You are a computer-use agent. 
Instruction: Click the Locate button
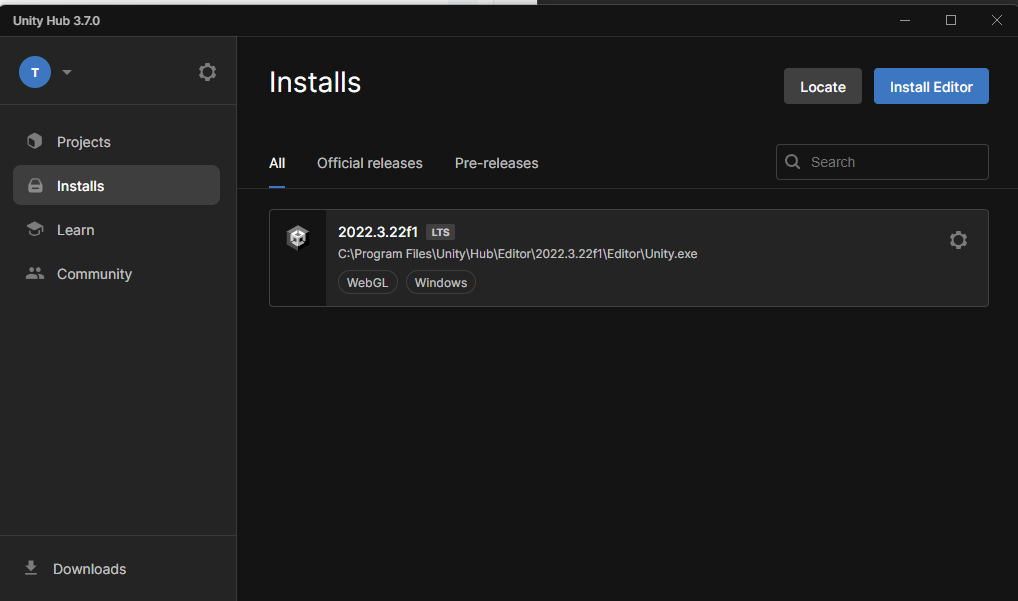823,86
